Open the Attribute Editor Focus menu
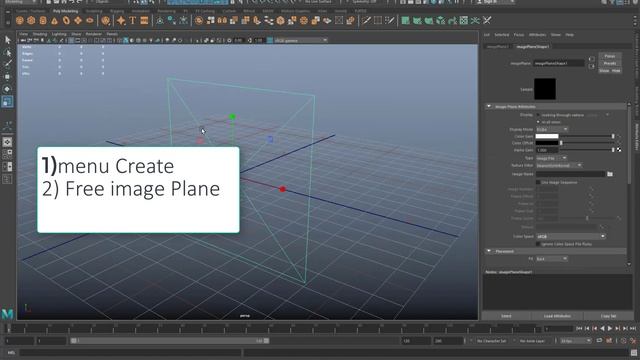640x360 pixels. point(519,35)
